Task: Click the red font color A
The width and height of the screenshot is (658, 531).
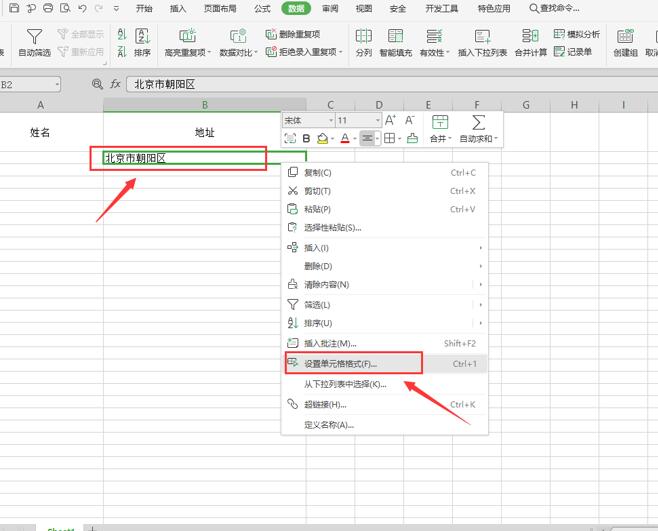Action: click(345, 138)
